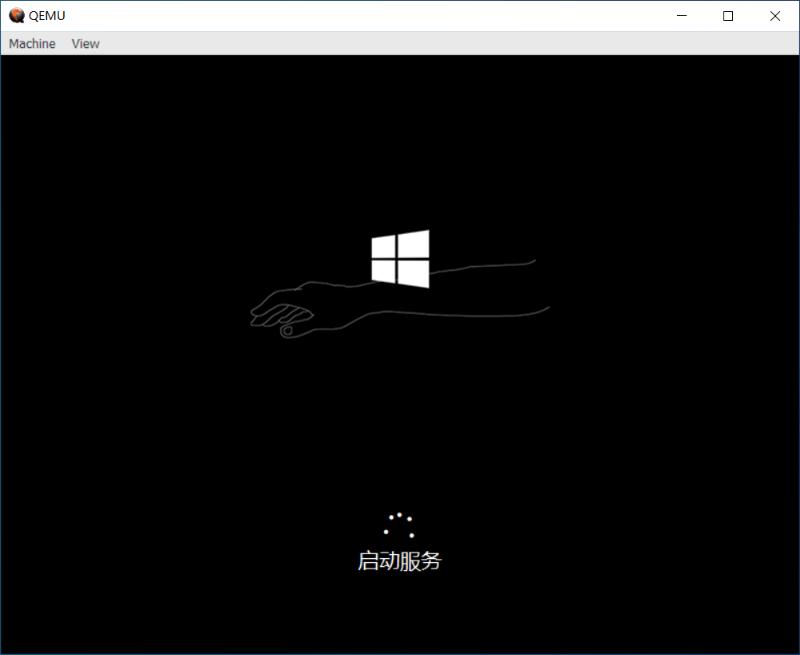Click the QEMU title text in the title bar
Viewport: 800px width, 655px height.
click(46, 15)
